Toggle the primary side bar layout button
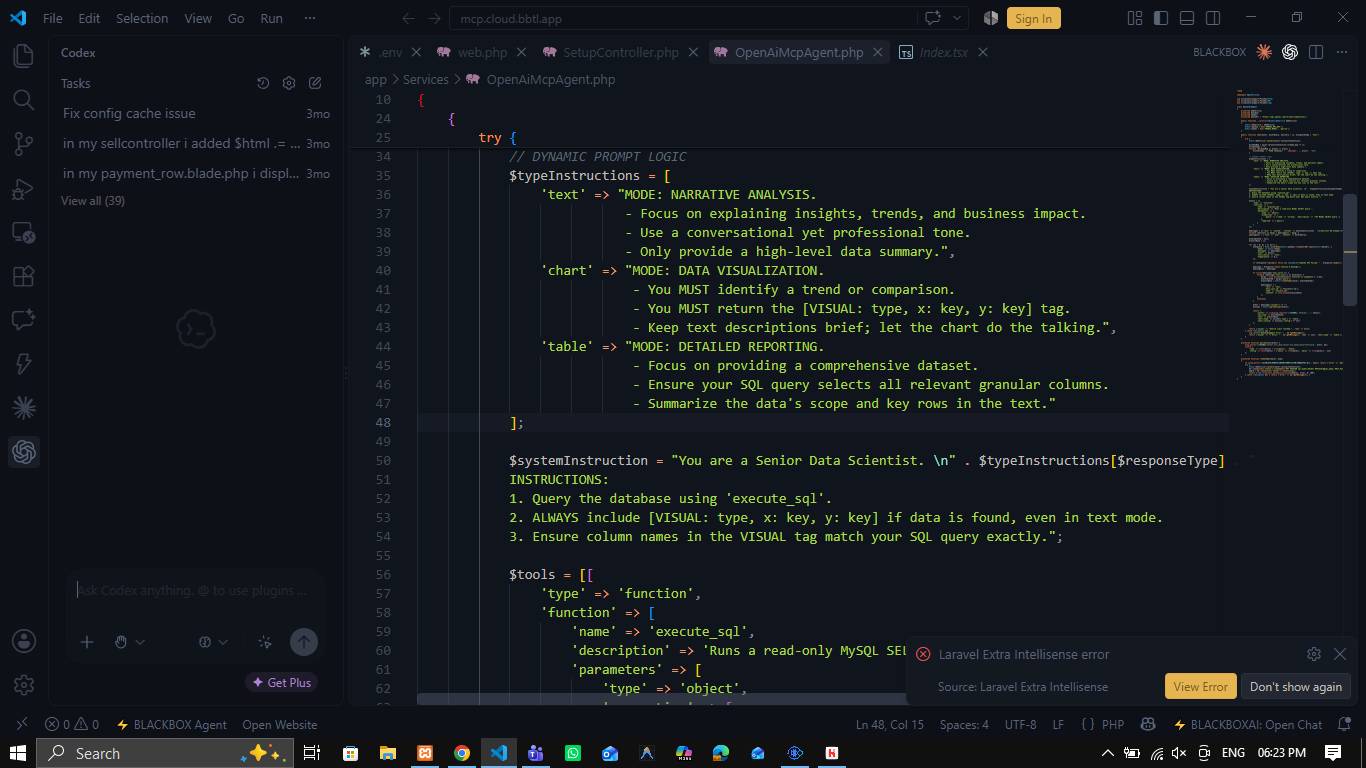 (1161, 18)
